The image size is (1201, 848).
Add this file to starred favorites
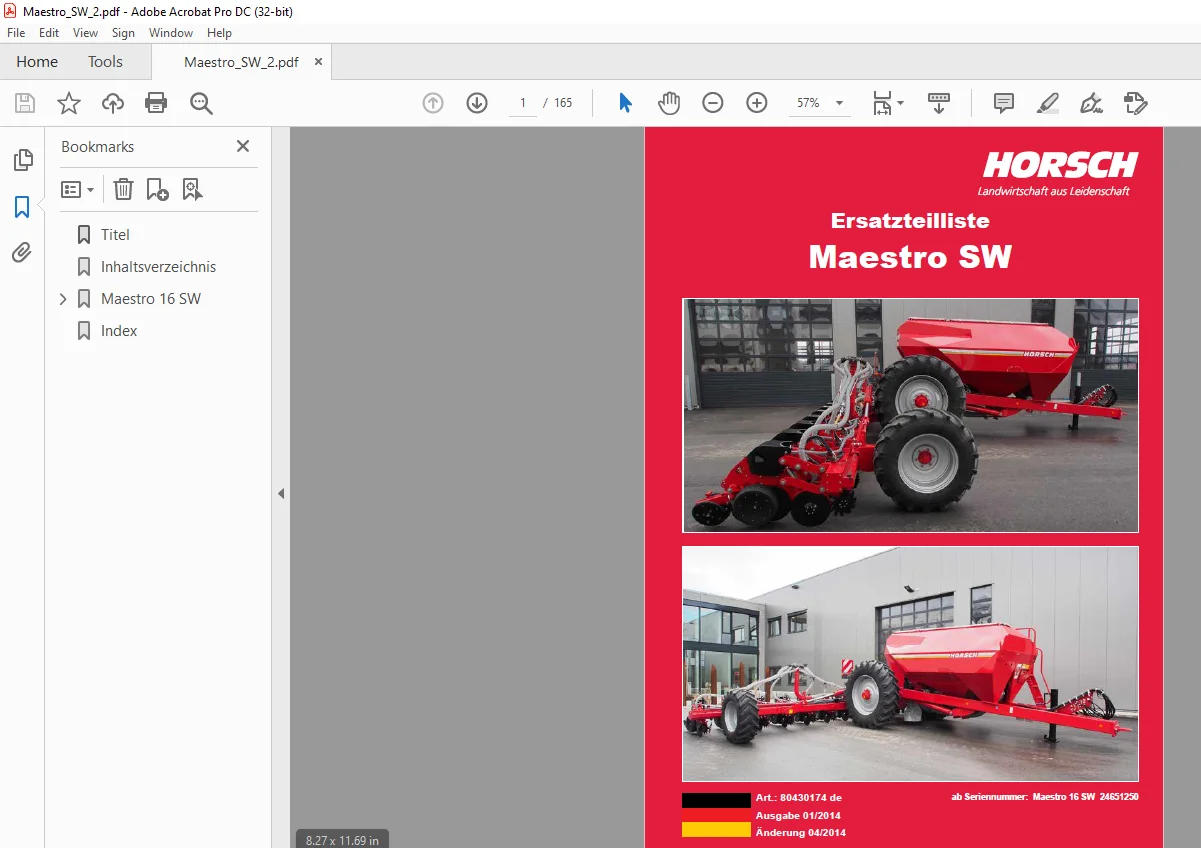[69, 103]
